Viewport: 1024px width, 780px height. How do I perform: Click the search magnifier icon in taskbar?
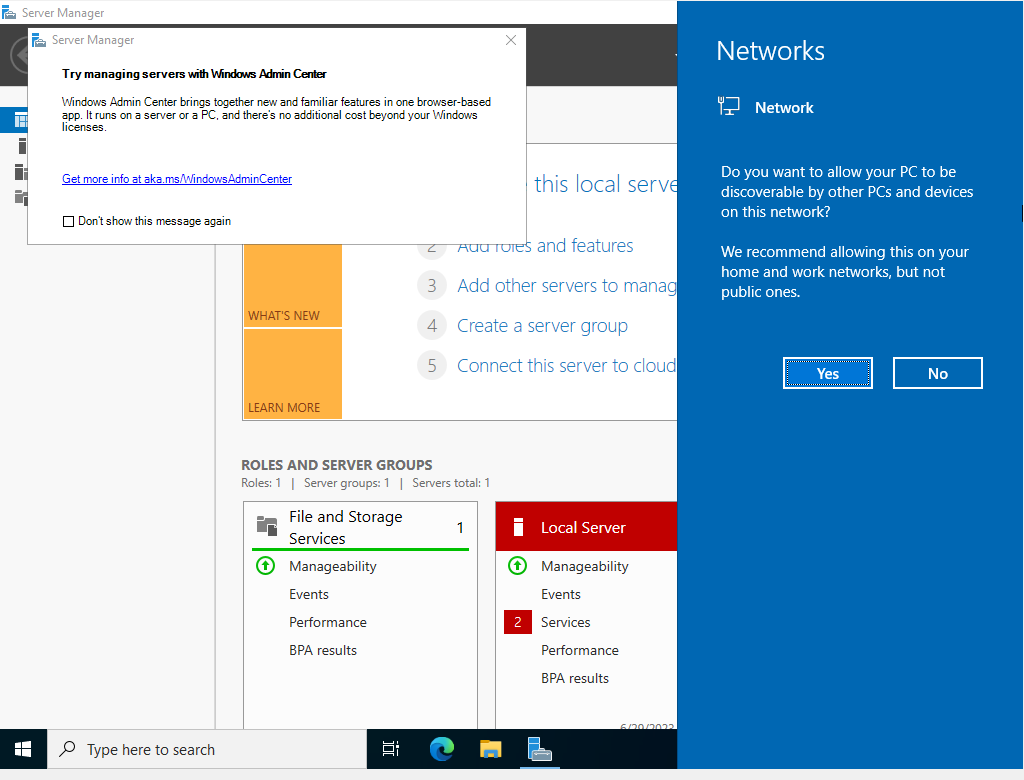(67, 749)
